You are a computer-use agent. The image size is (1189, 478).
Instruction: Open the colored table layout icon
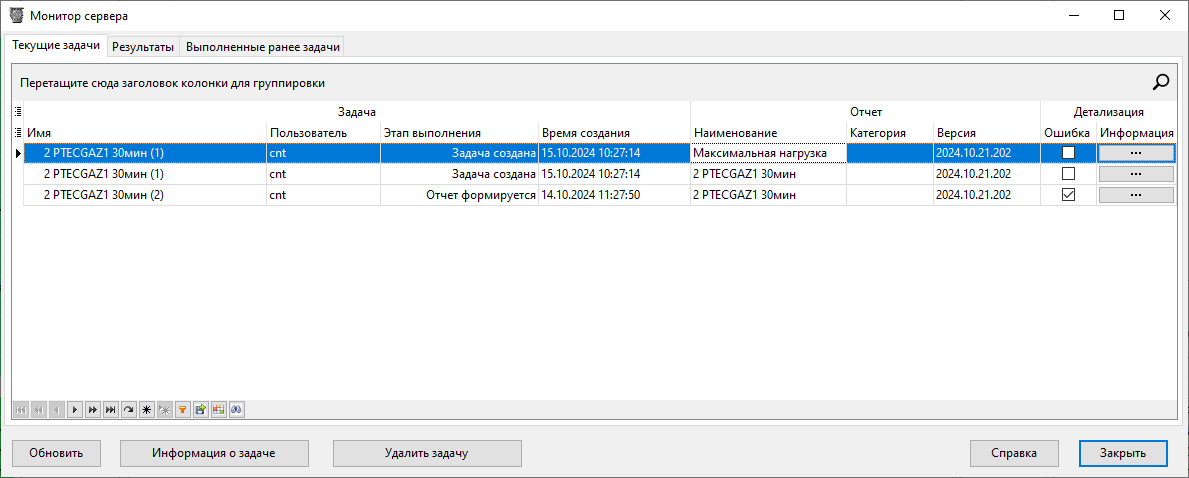click(218, 410)
